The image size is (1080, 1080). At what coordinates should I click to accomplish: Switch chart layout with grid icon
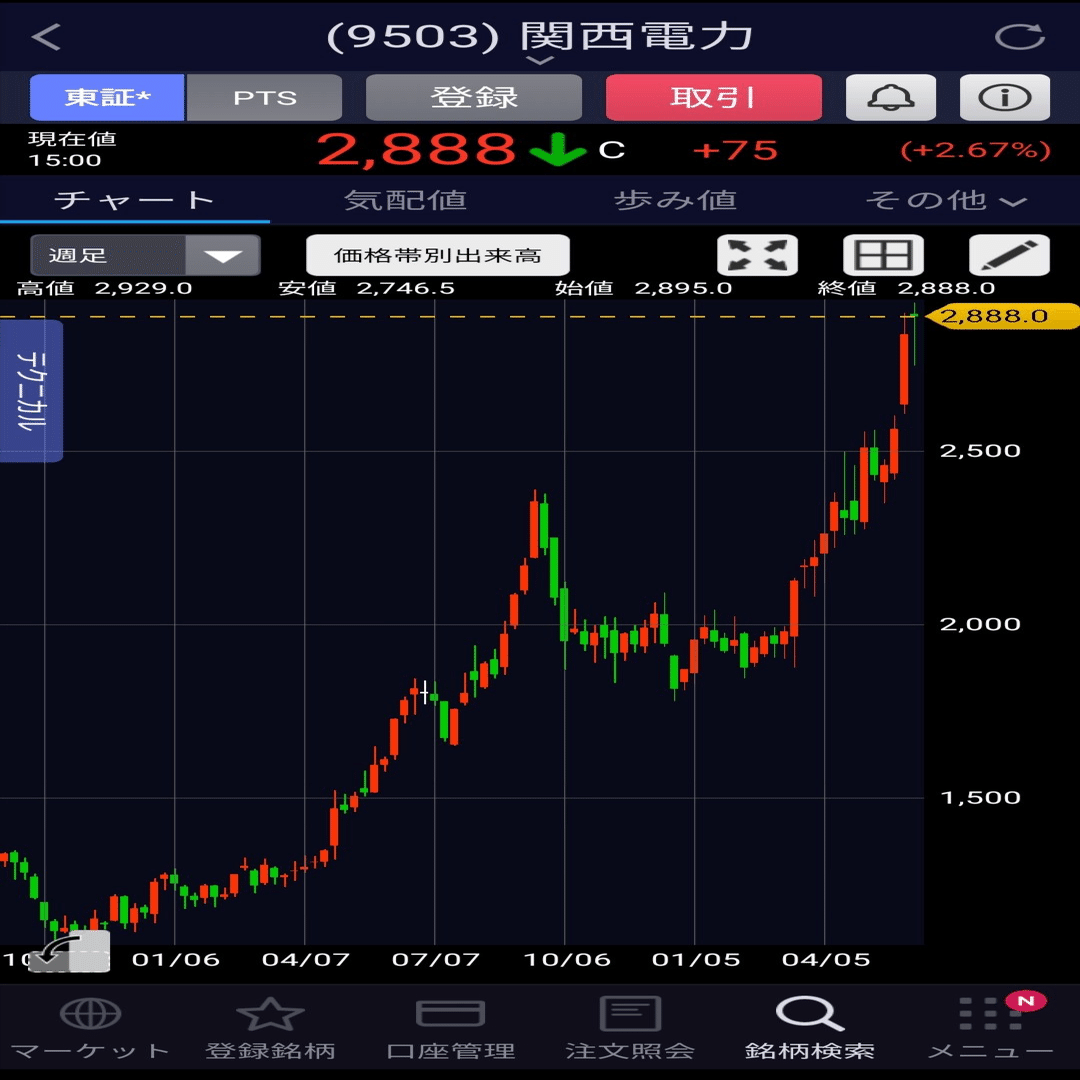[883, 255]
